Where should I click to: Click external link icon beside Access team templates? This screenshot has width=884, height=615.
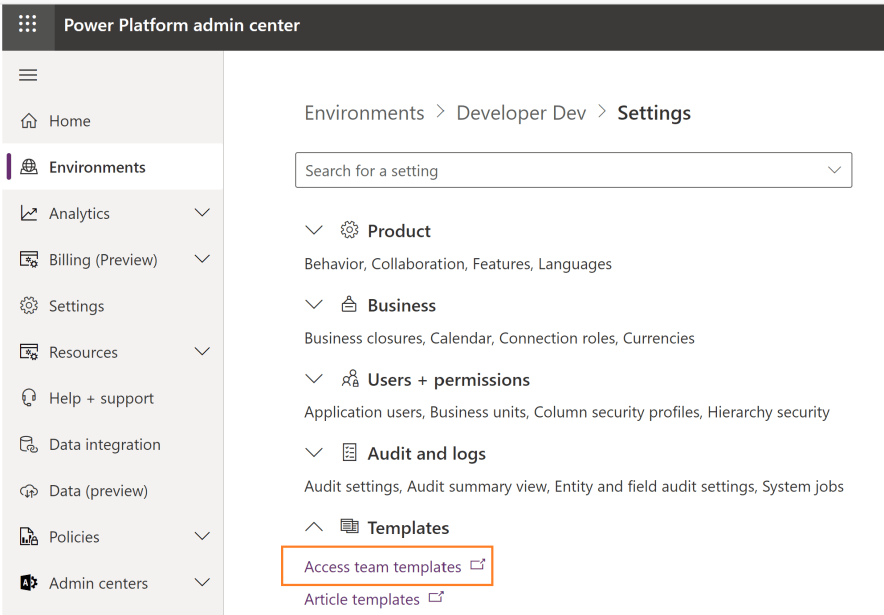478,564
